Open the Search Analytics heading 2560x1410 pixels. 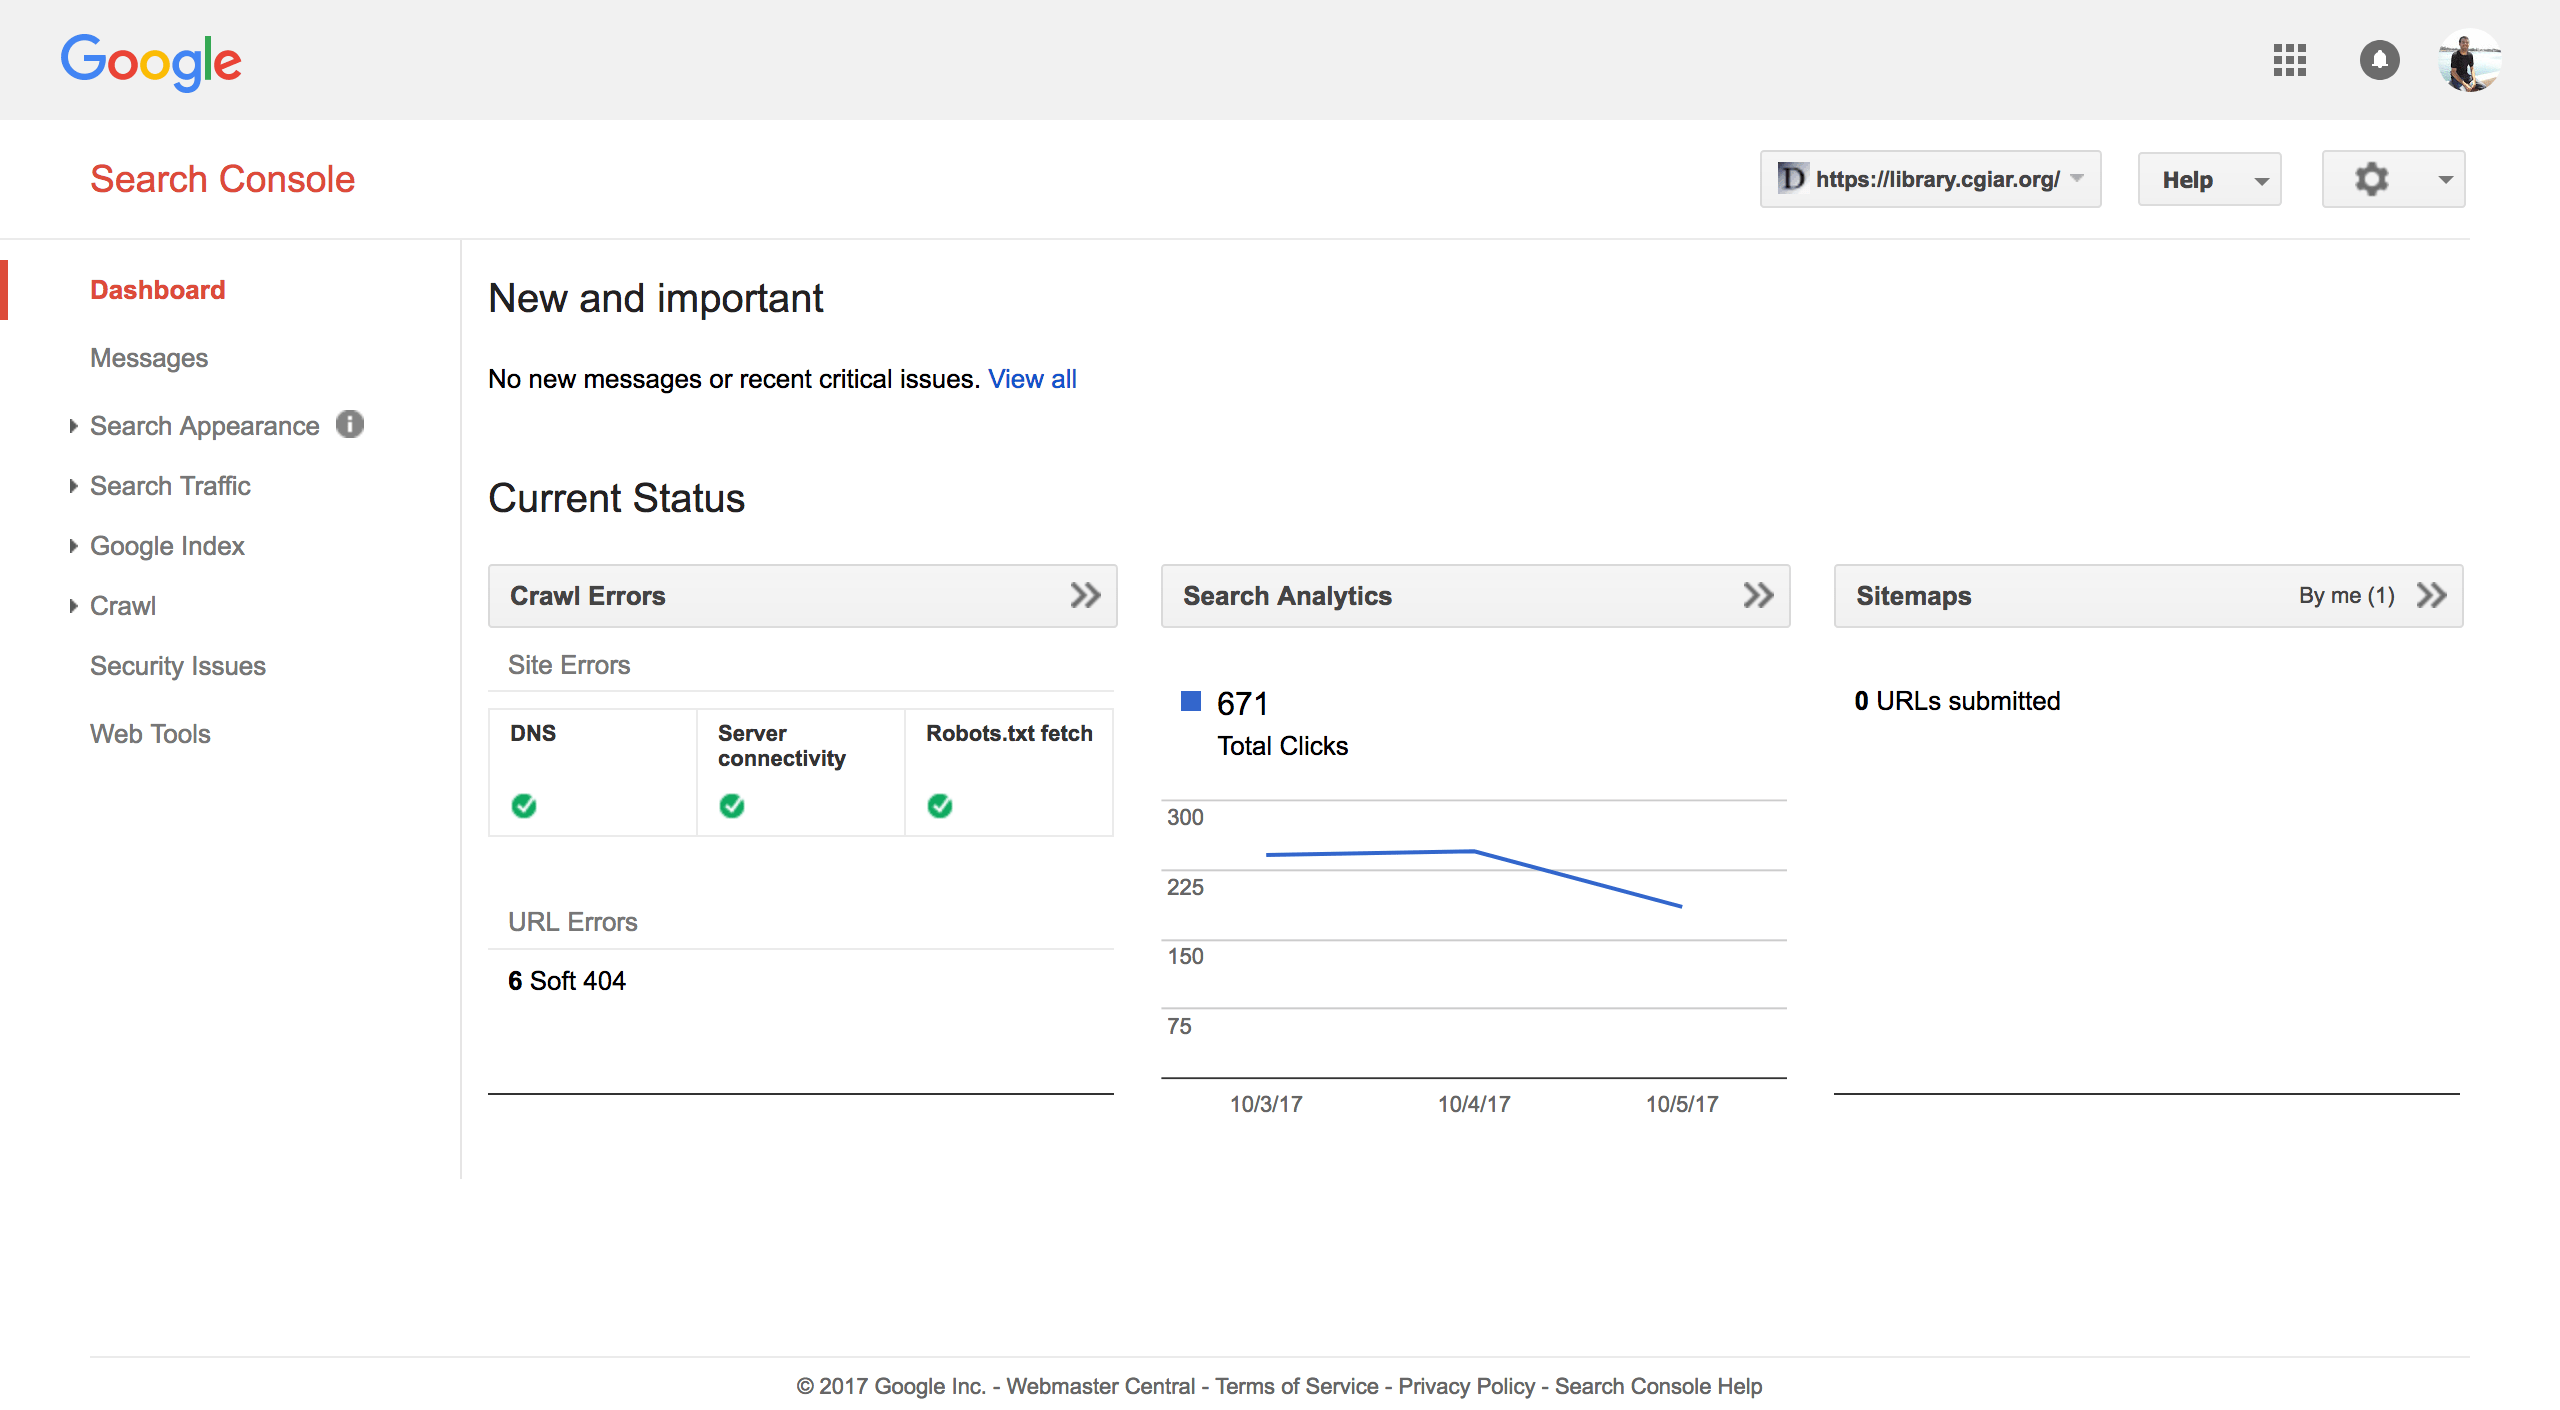(x=1287, y=596)
